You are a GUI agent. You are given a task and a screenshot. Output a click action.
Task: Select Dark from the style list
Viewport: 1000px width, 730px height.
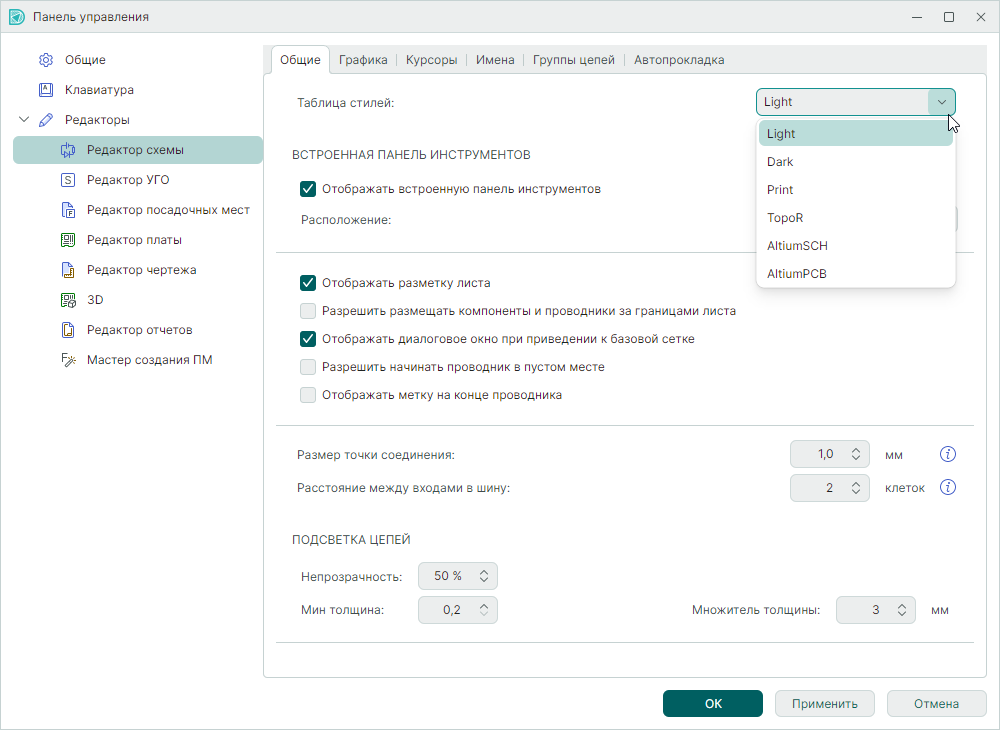(780, 162)
